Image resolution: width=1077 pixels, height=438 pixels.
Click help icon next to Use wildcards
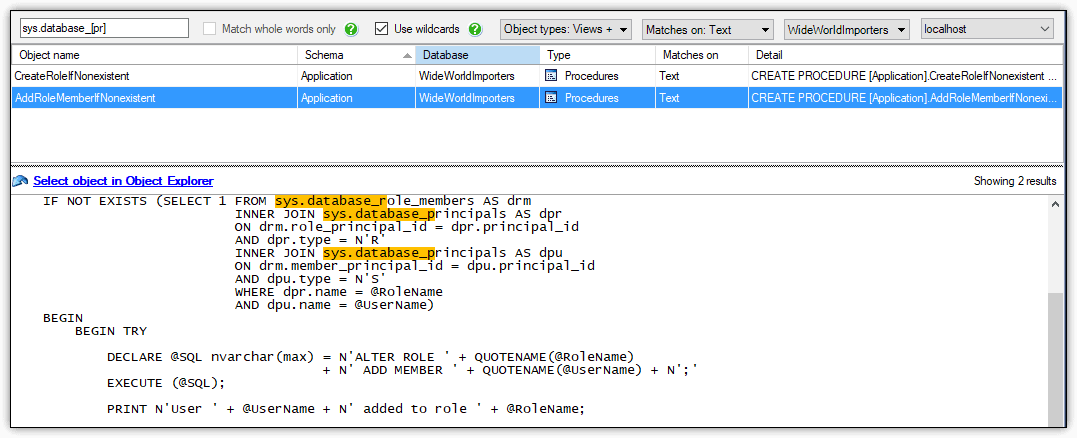tap(475, 30)
